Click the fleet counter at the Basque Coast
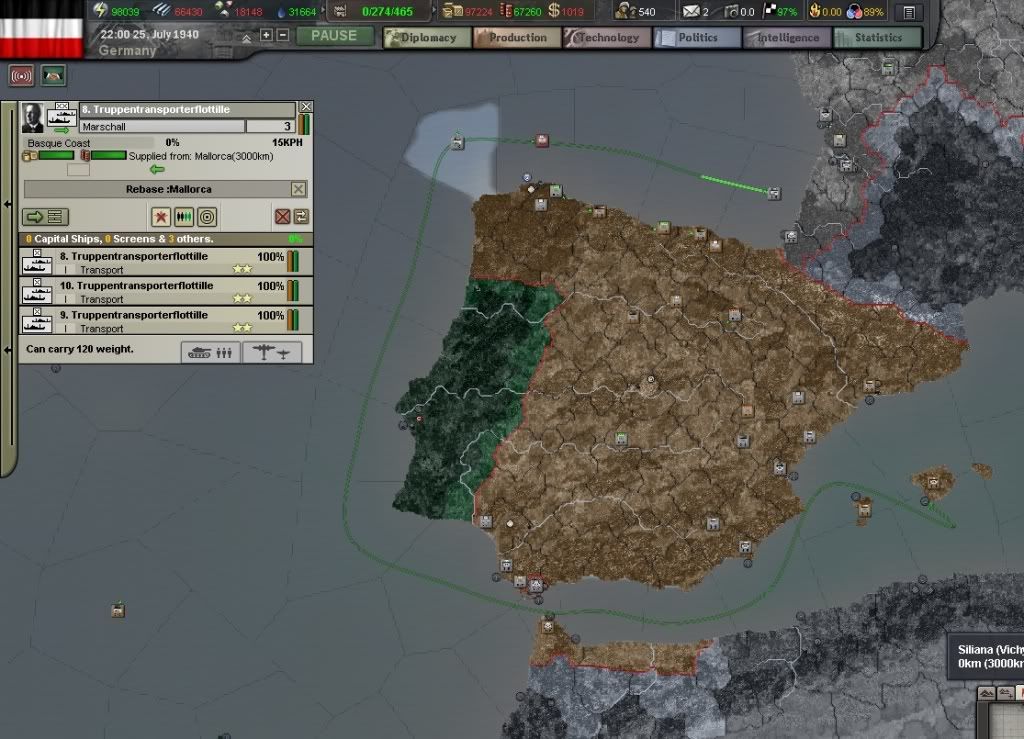This screenshot has width=1024, height=739. 774,193
